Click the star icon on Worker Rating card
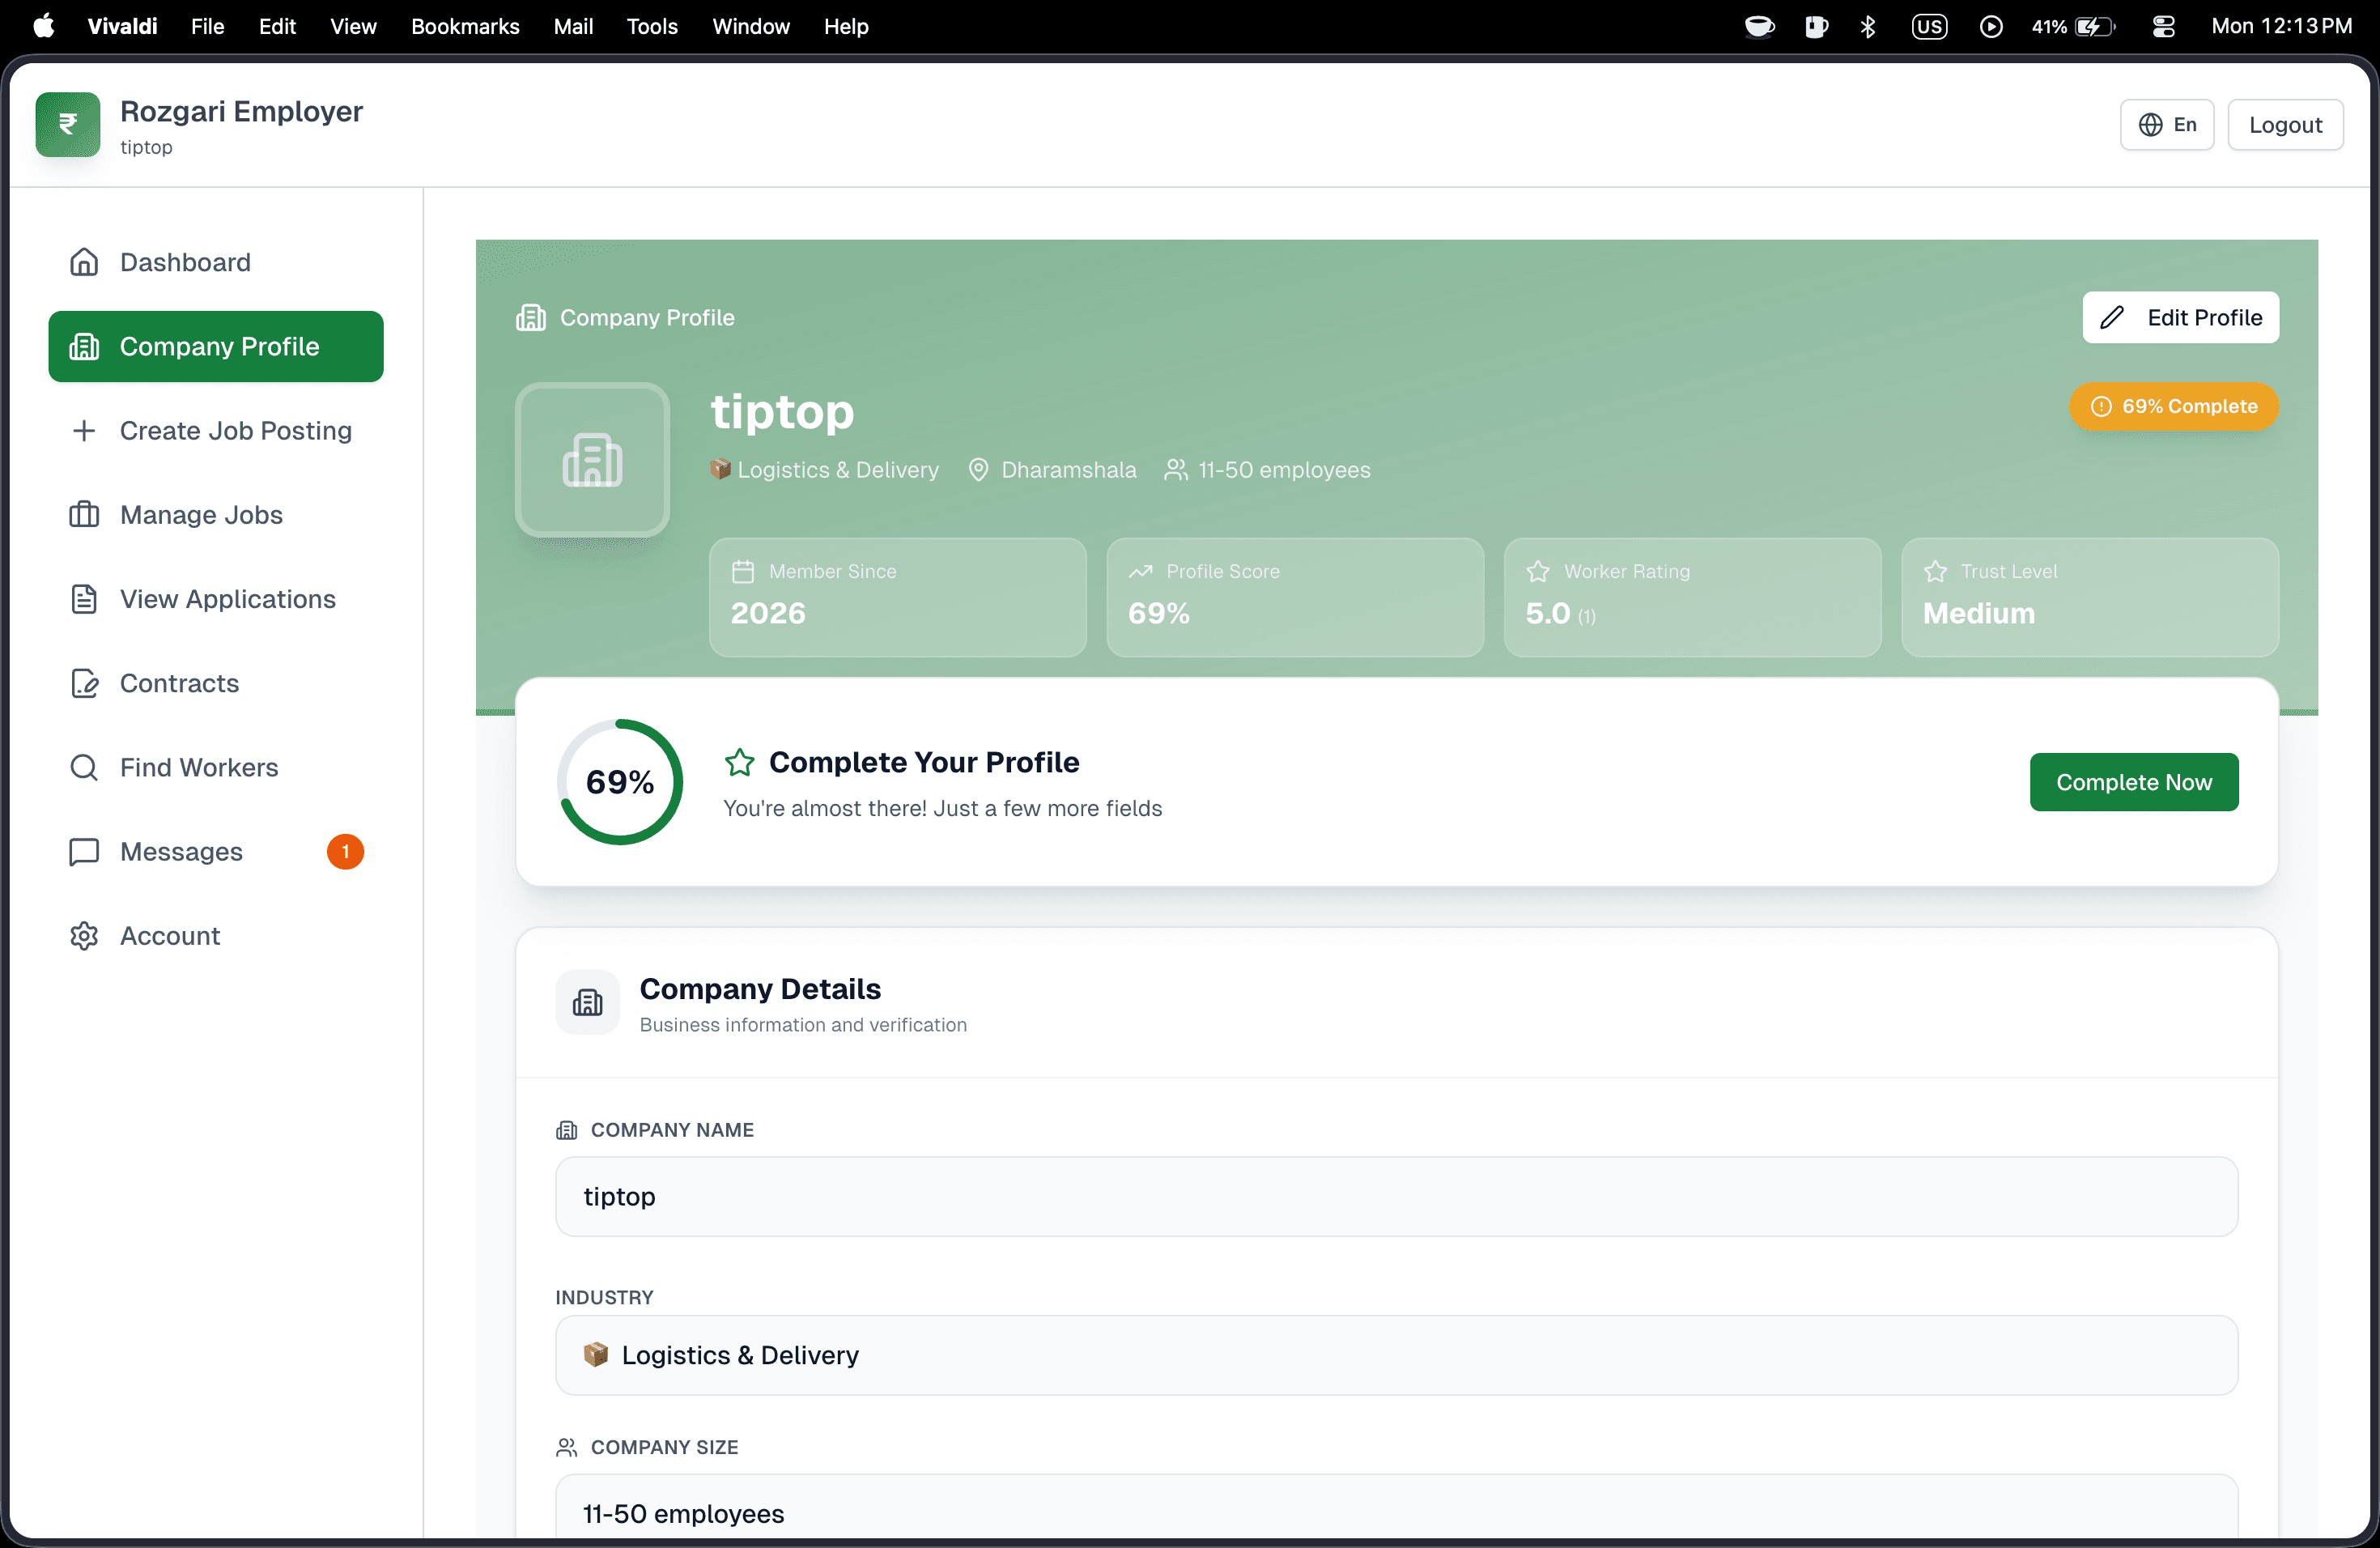2380x1548 pixels. pos(1538,572)
